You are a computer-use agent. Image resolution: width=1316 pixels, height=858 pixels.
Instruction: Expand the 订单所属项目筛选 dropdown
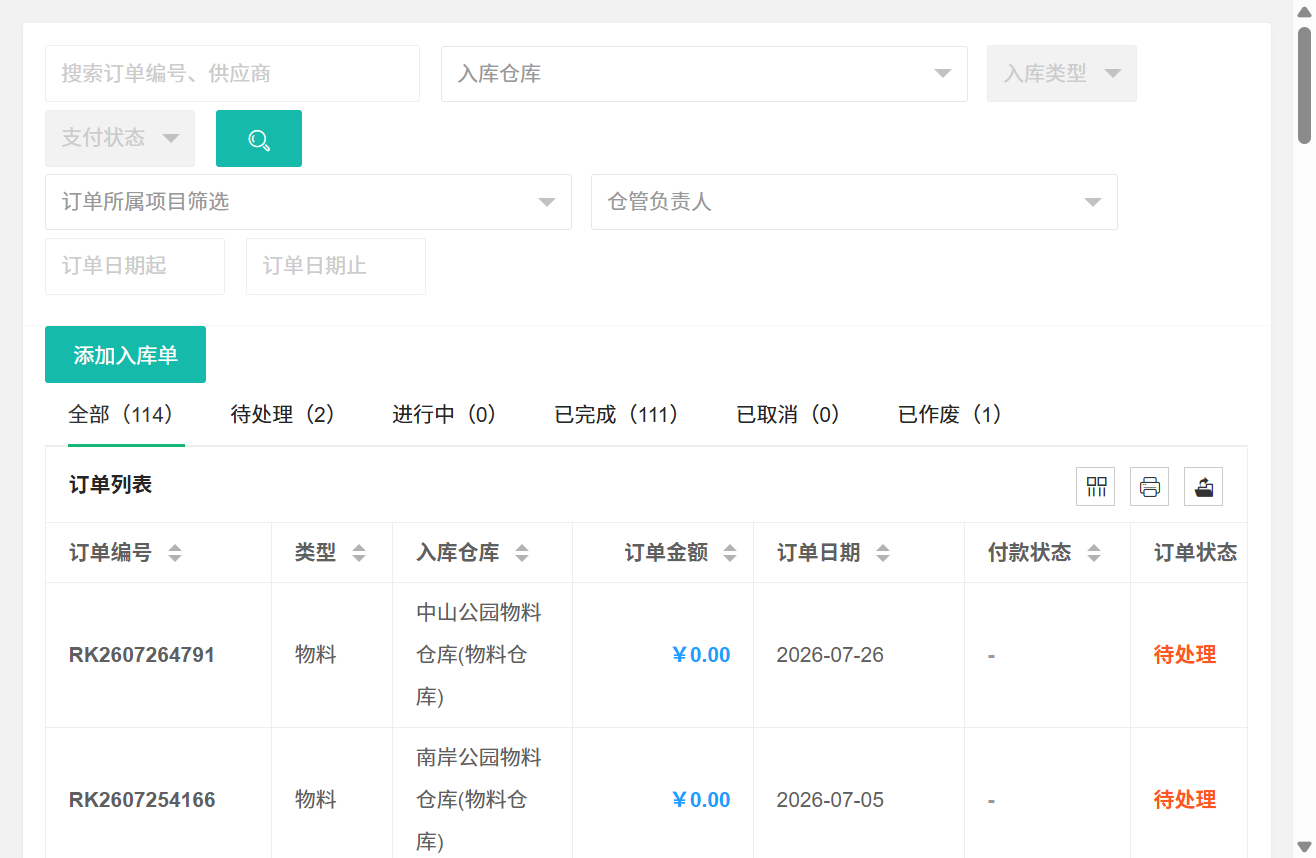click(308, 202)
